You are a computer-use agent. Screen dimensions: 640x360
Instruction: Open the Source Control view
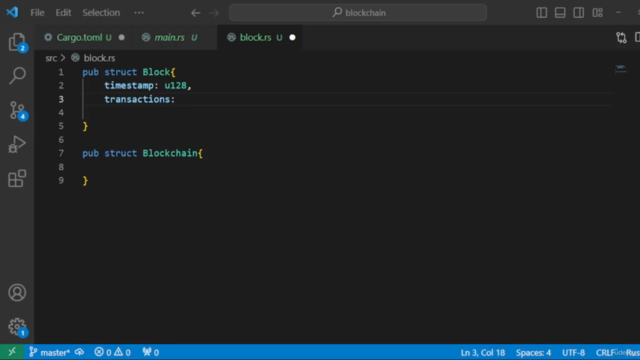[17, 110]
